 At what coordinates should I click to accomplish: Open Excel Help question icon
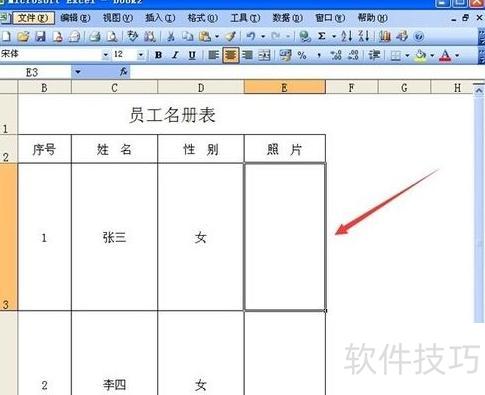(419, 36)
